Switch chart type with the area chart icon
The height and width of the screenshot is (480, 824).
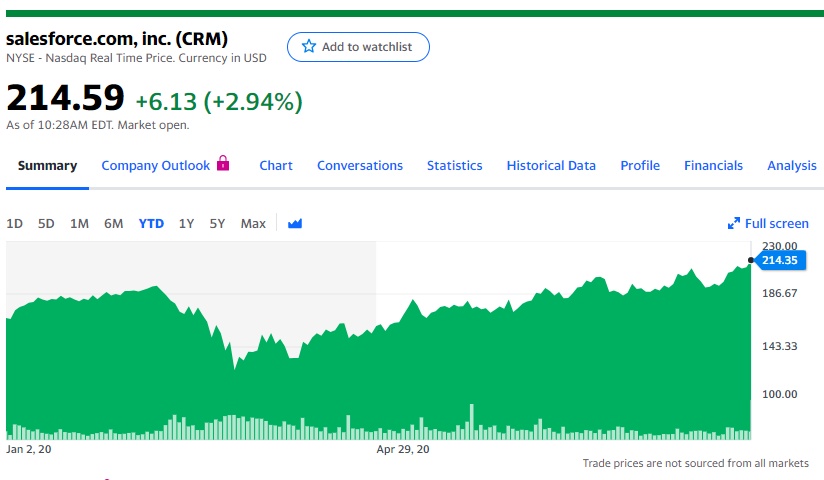point(295,223)
